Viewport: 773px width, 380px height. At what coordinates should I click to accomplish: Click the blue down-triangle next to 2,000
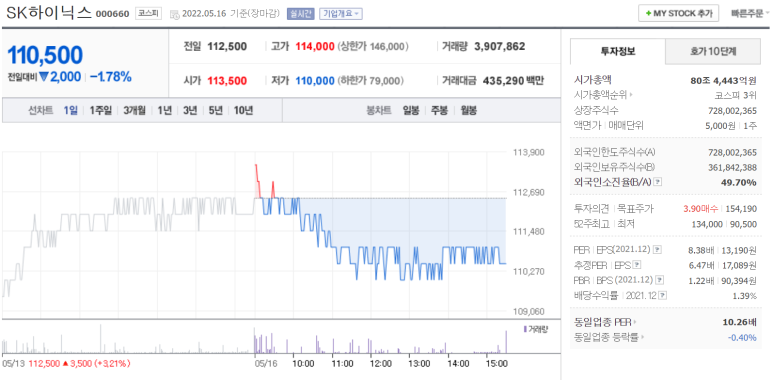[43, 77]
